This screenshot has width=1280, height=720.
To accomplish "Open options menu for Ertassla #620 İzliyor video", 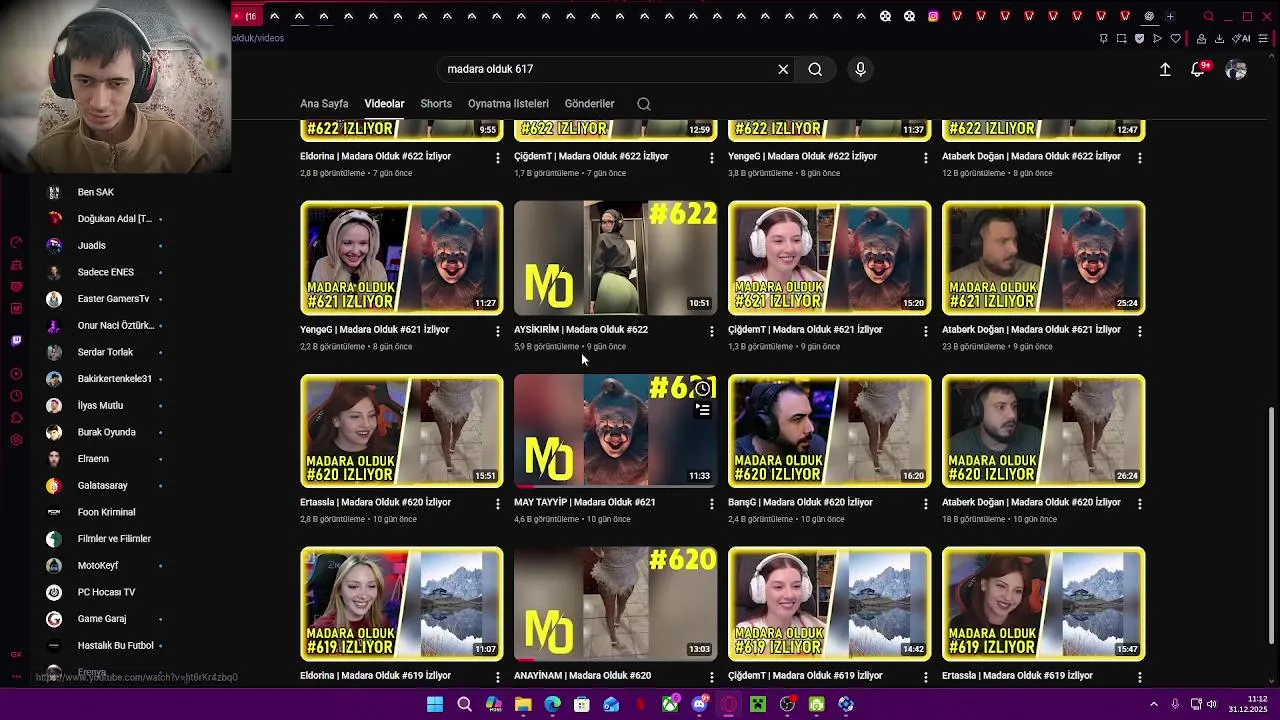I will click(498, 504).
